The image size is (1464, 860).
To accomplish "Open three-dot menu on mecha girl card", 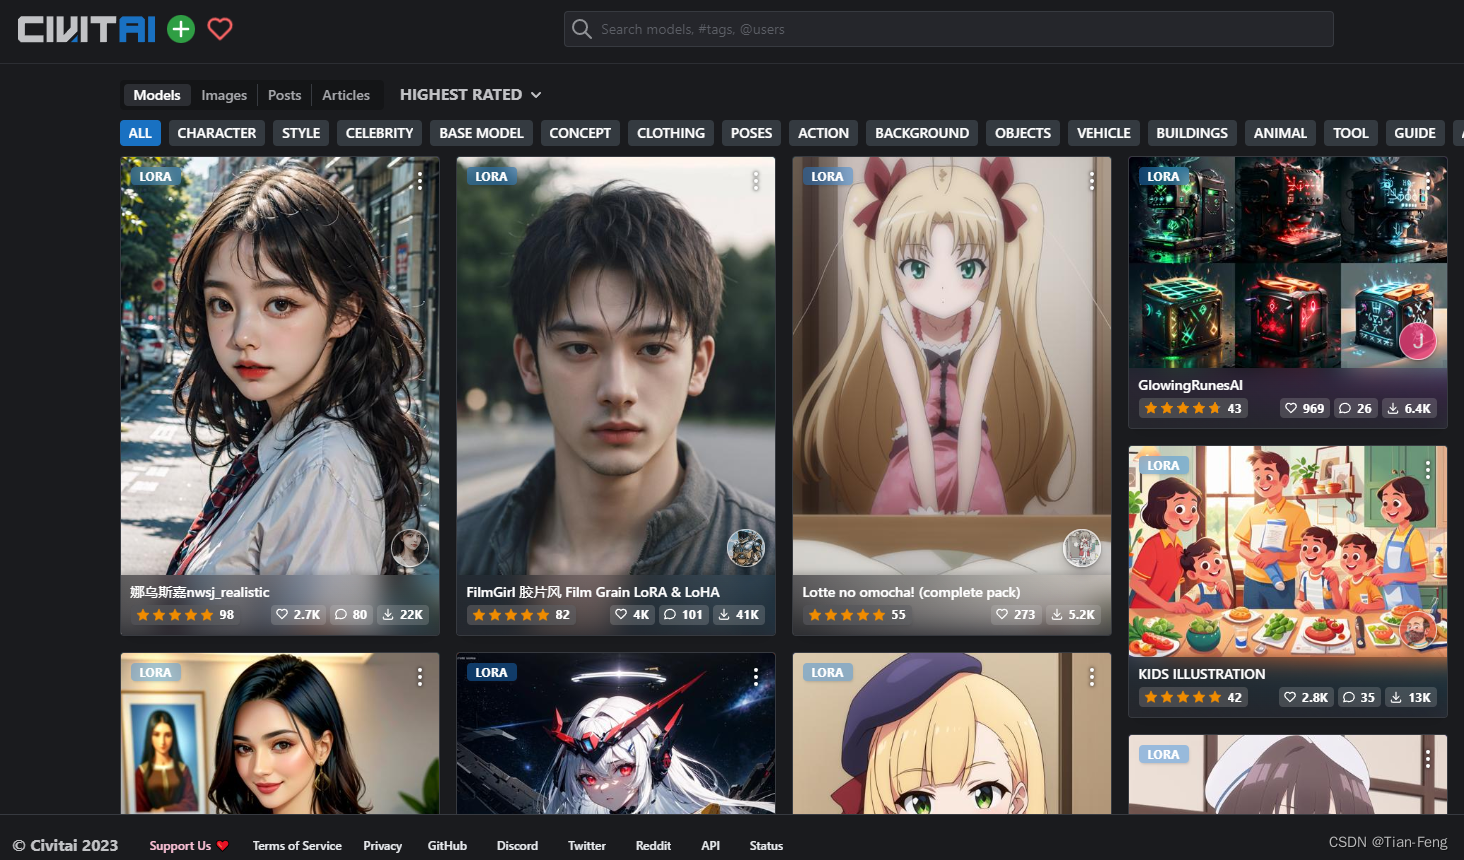I will coord(756,677).
